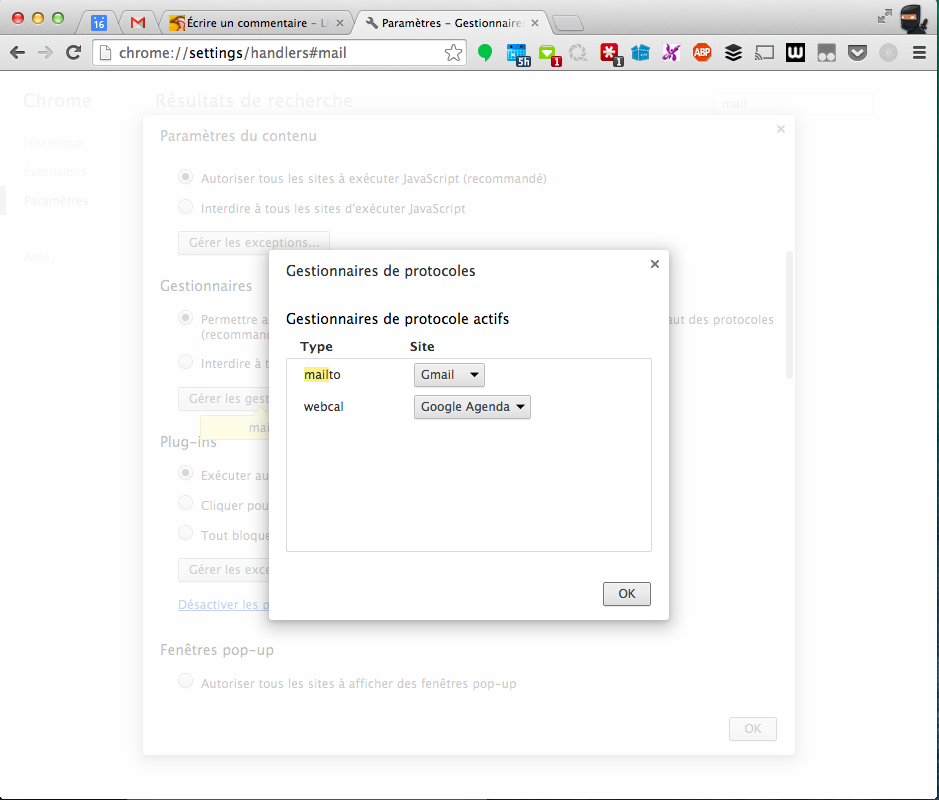Bookmark this page with the star
This screenshot has height=800, width=939.
pos(453,53)
